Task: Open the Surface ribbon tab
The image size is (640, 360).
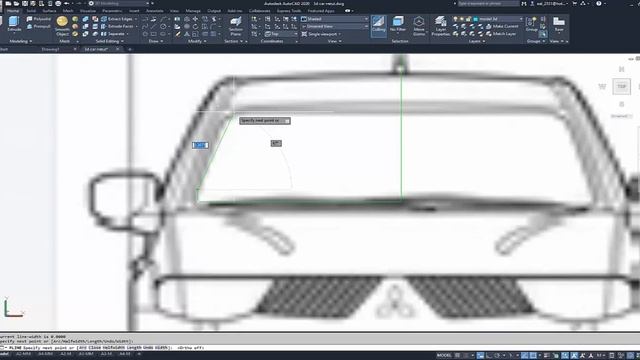Action: click(x=49, y=11)
